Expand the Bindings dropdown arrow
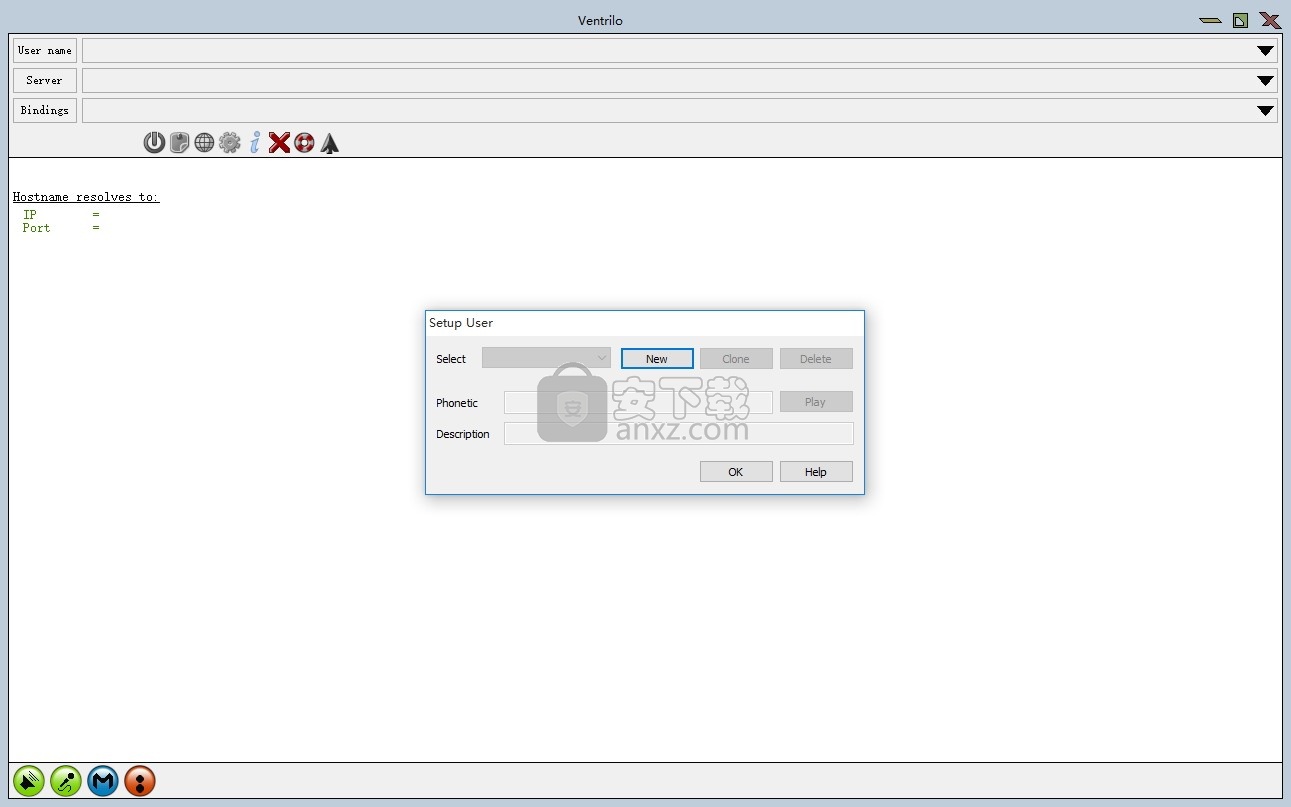 (x=1265, y=111)
